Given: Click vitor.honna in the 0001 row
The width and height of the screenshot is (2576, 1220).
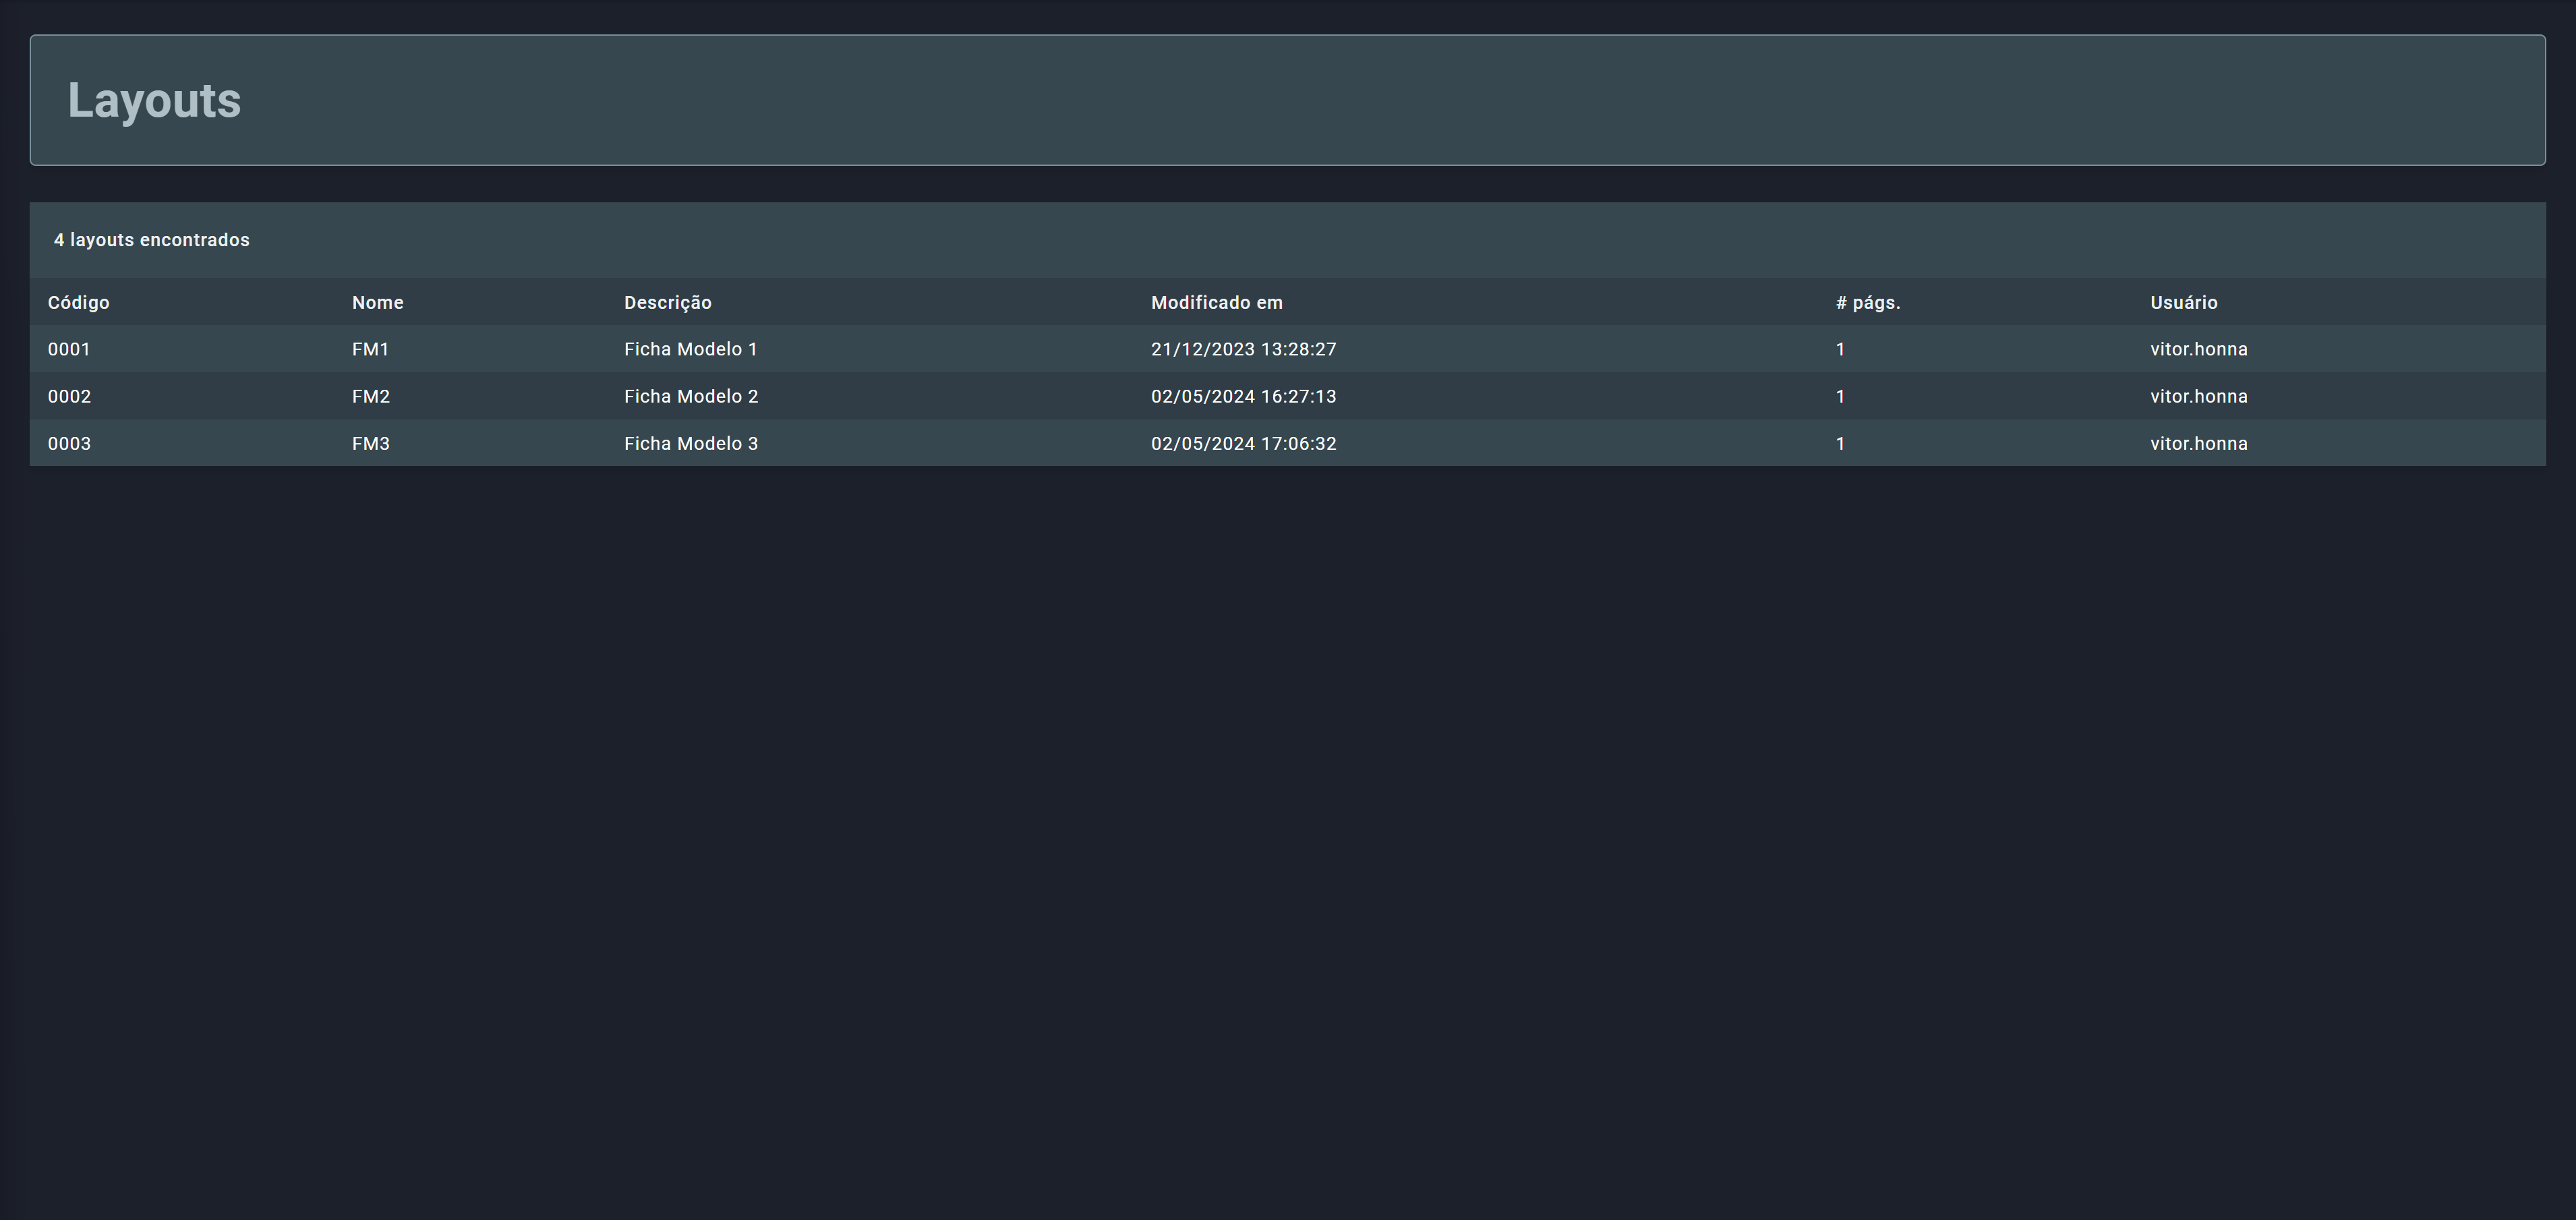Looking at the screenshot, I should [2199, 349].
